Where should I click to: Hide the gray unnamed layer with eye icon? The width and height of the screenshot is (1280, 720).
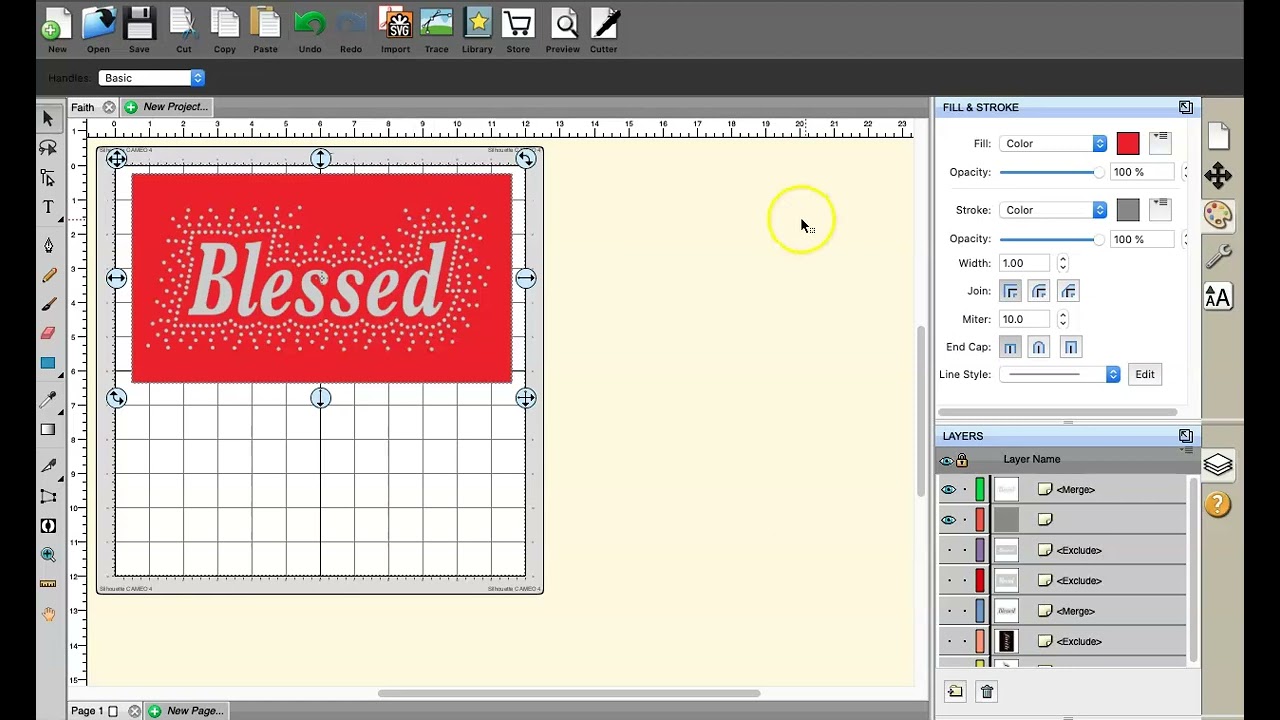point(948,520)
